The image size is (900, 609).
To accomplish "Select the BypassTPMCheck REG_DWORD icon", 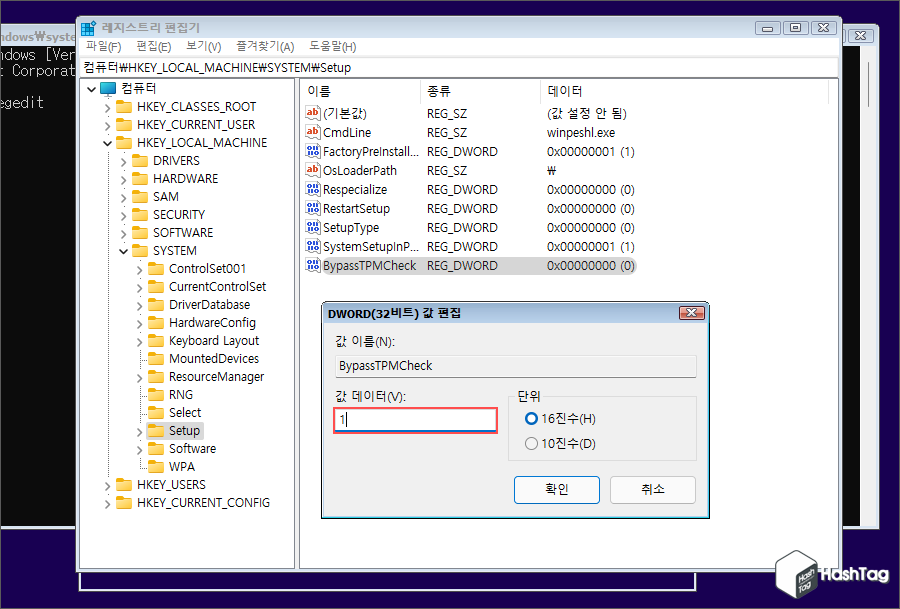I will point(312,265).
